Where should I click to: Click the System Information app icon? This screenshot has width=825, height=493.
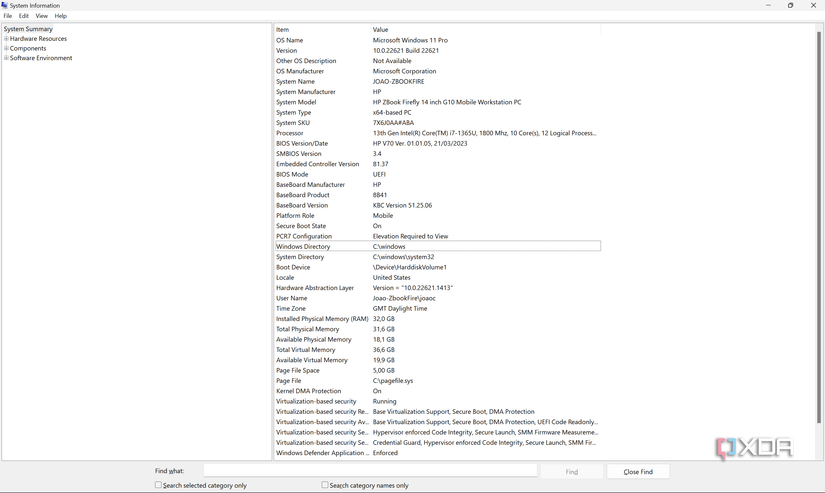(x=5, y=5)
